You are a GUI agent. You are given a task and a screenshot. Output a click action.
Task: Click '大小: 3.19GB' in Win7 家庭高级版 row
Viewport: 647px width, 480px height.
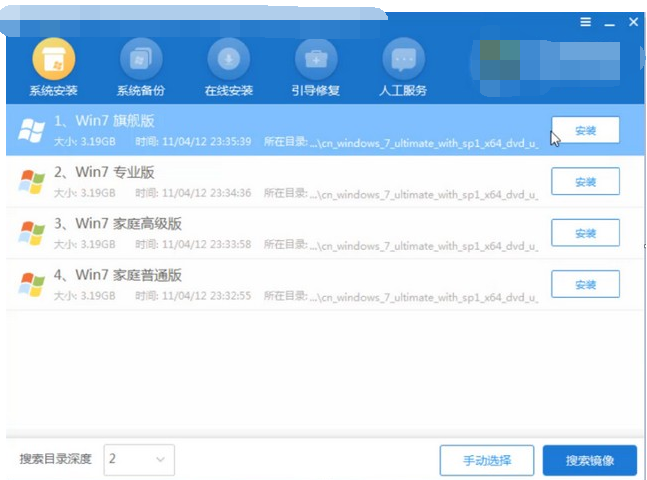85,244
